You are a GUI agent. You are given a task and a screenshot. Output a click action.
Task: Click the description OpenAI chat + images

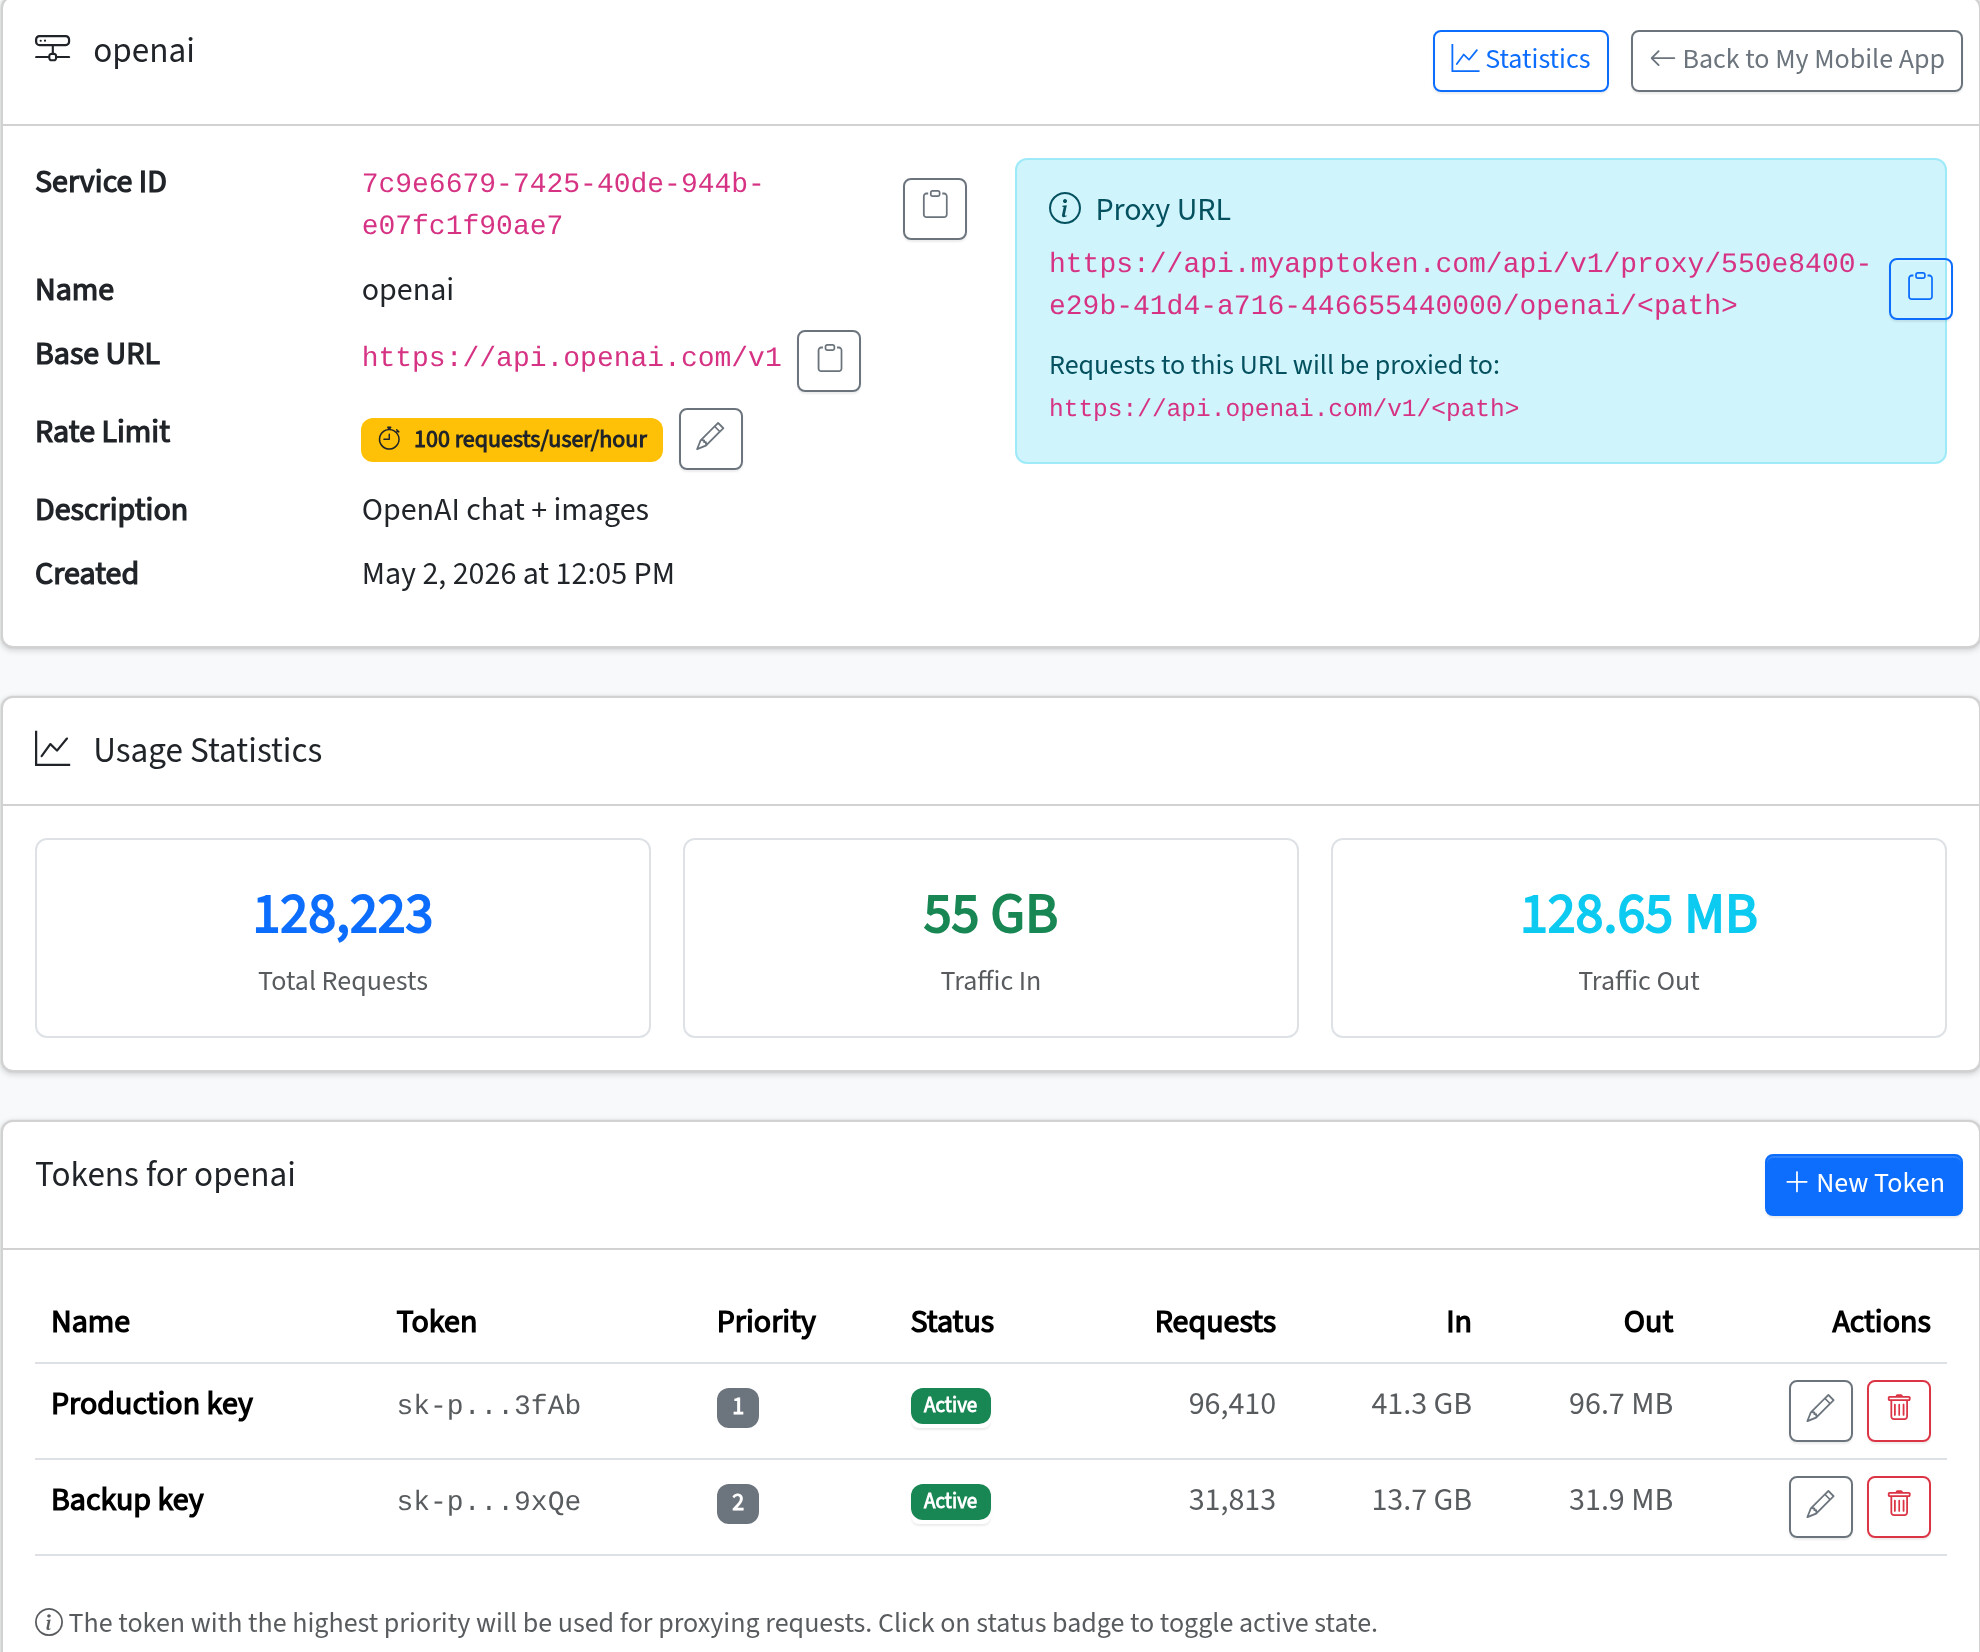point(505,510)
